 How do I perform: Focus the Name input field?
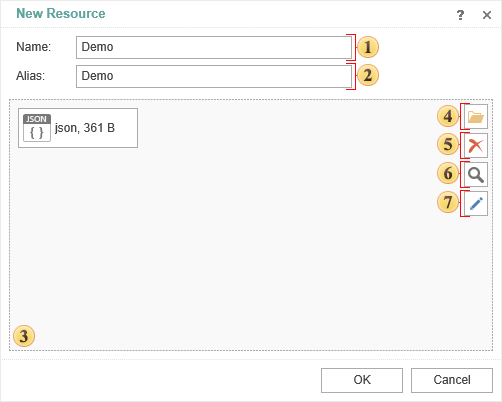point(214,47)
